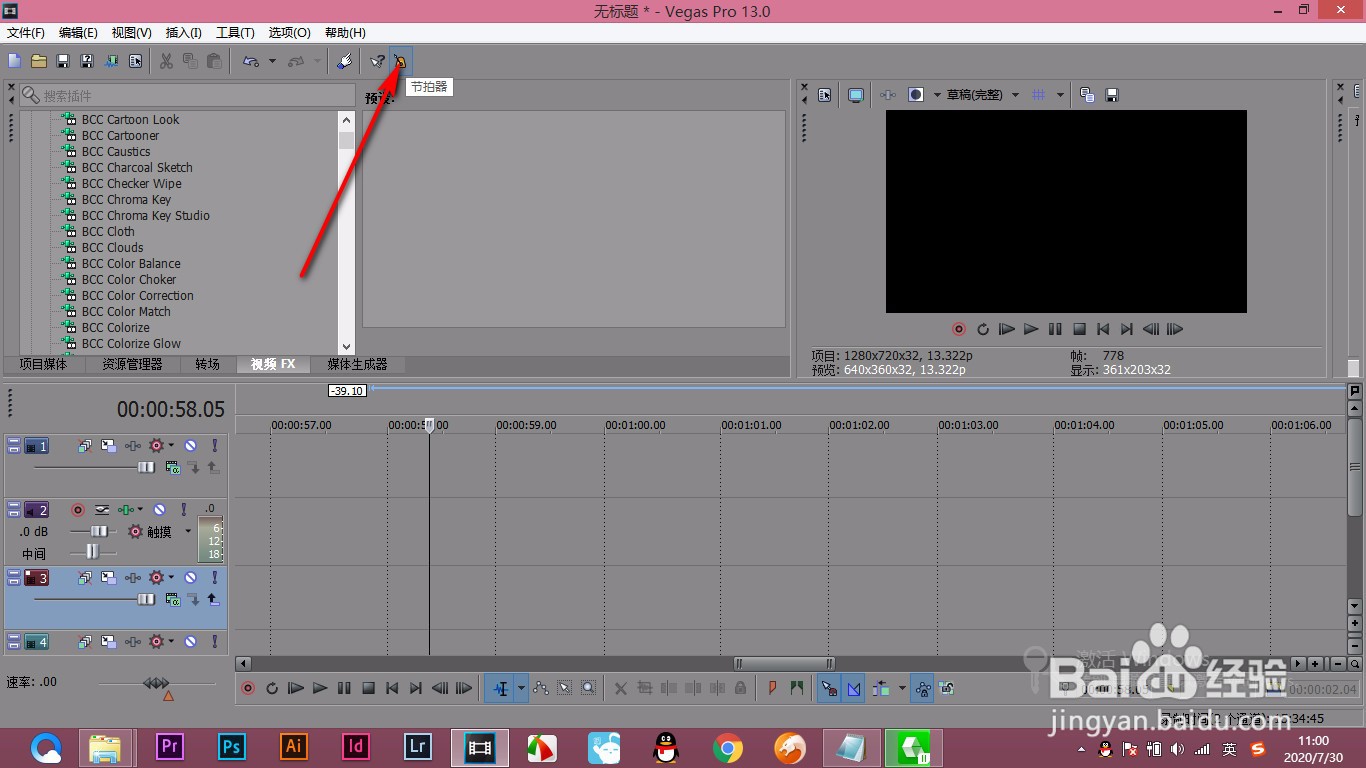This screenshot has height=768, width=1366.
Task: Mute video track 4
Action: click(x=190, y=641)
